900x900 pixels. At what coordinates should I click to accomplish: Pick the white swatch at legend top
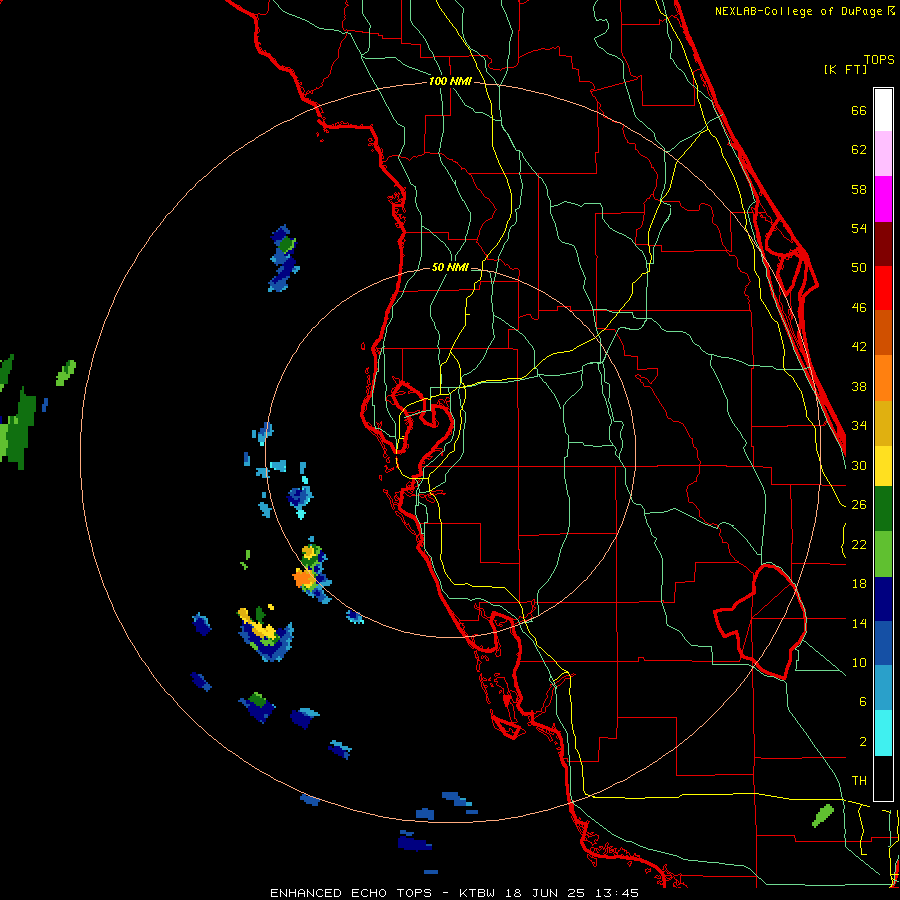pos(883,110)
